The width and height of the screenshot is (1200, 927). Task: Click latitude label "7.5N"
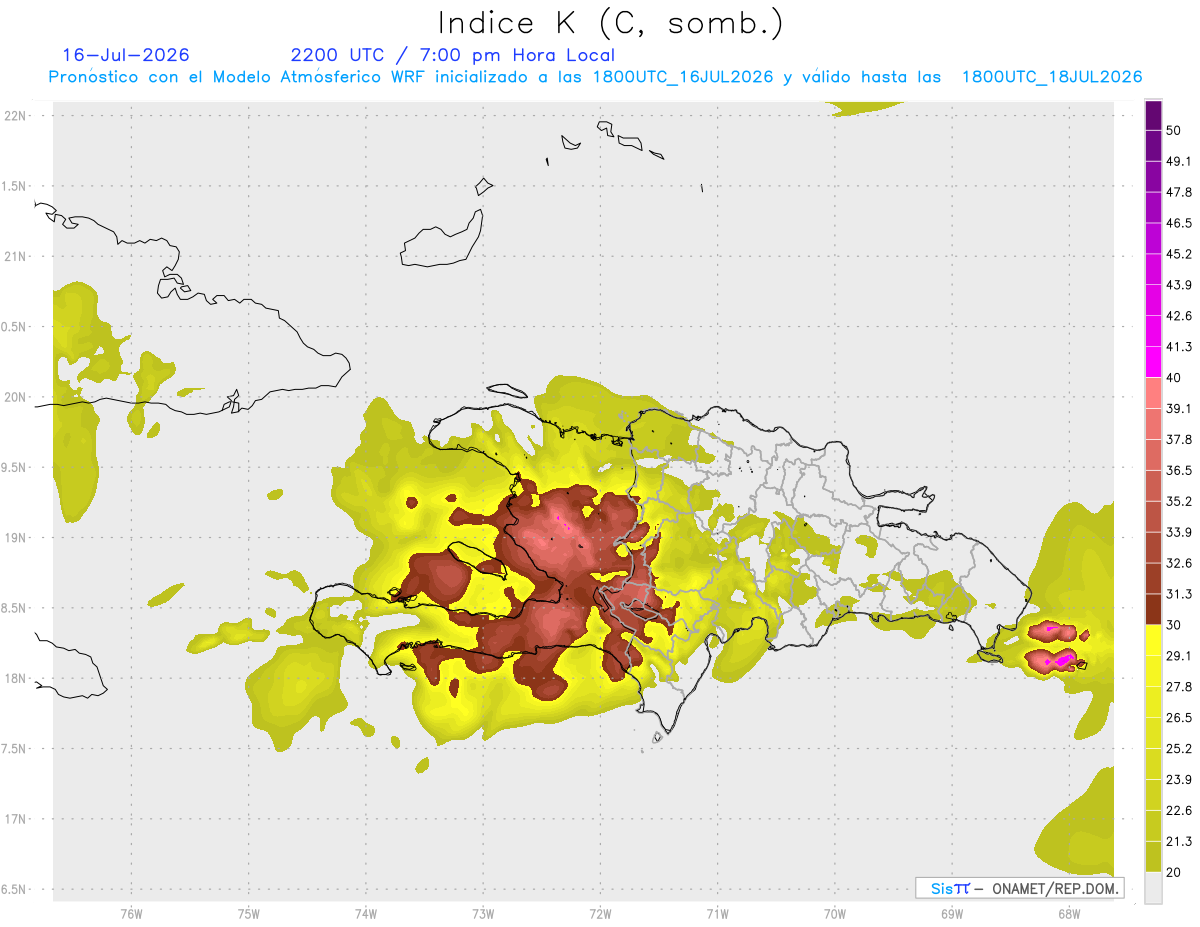15,749
